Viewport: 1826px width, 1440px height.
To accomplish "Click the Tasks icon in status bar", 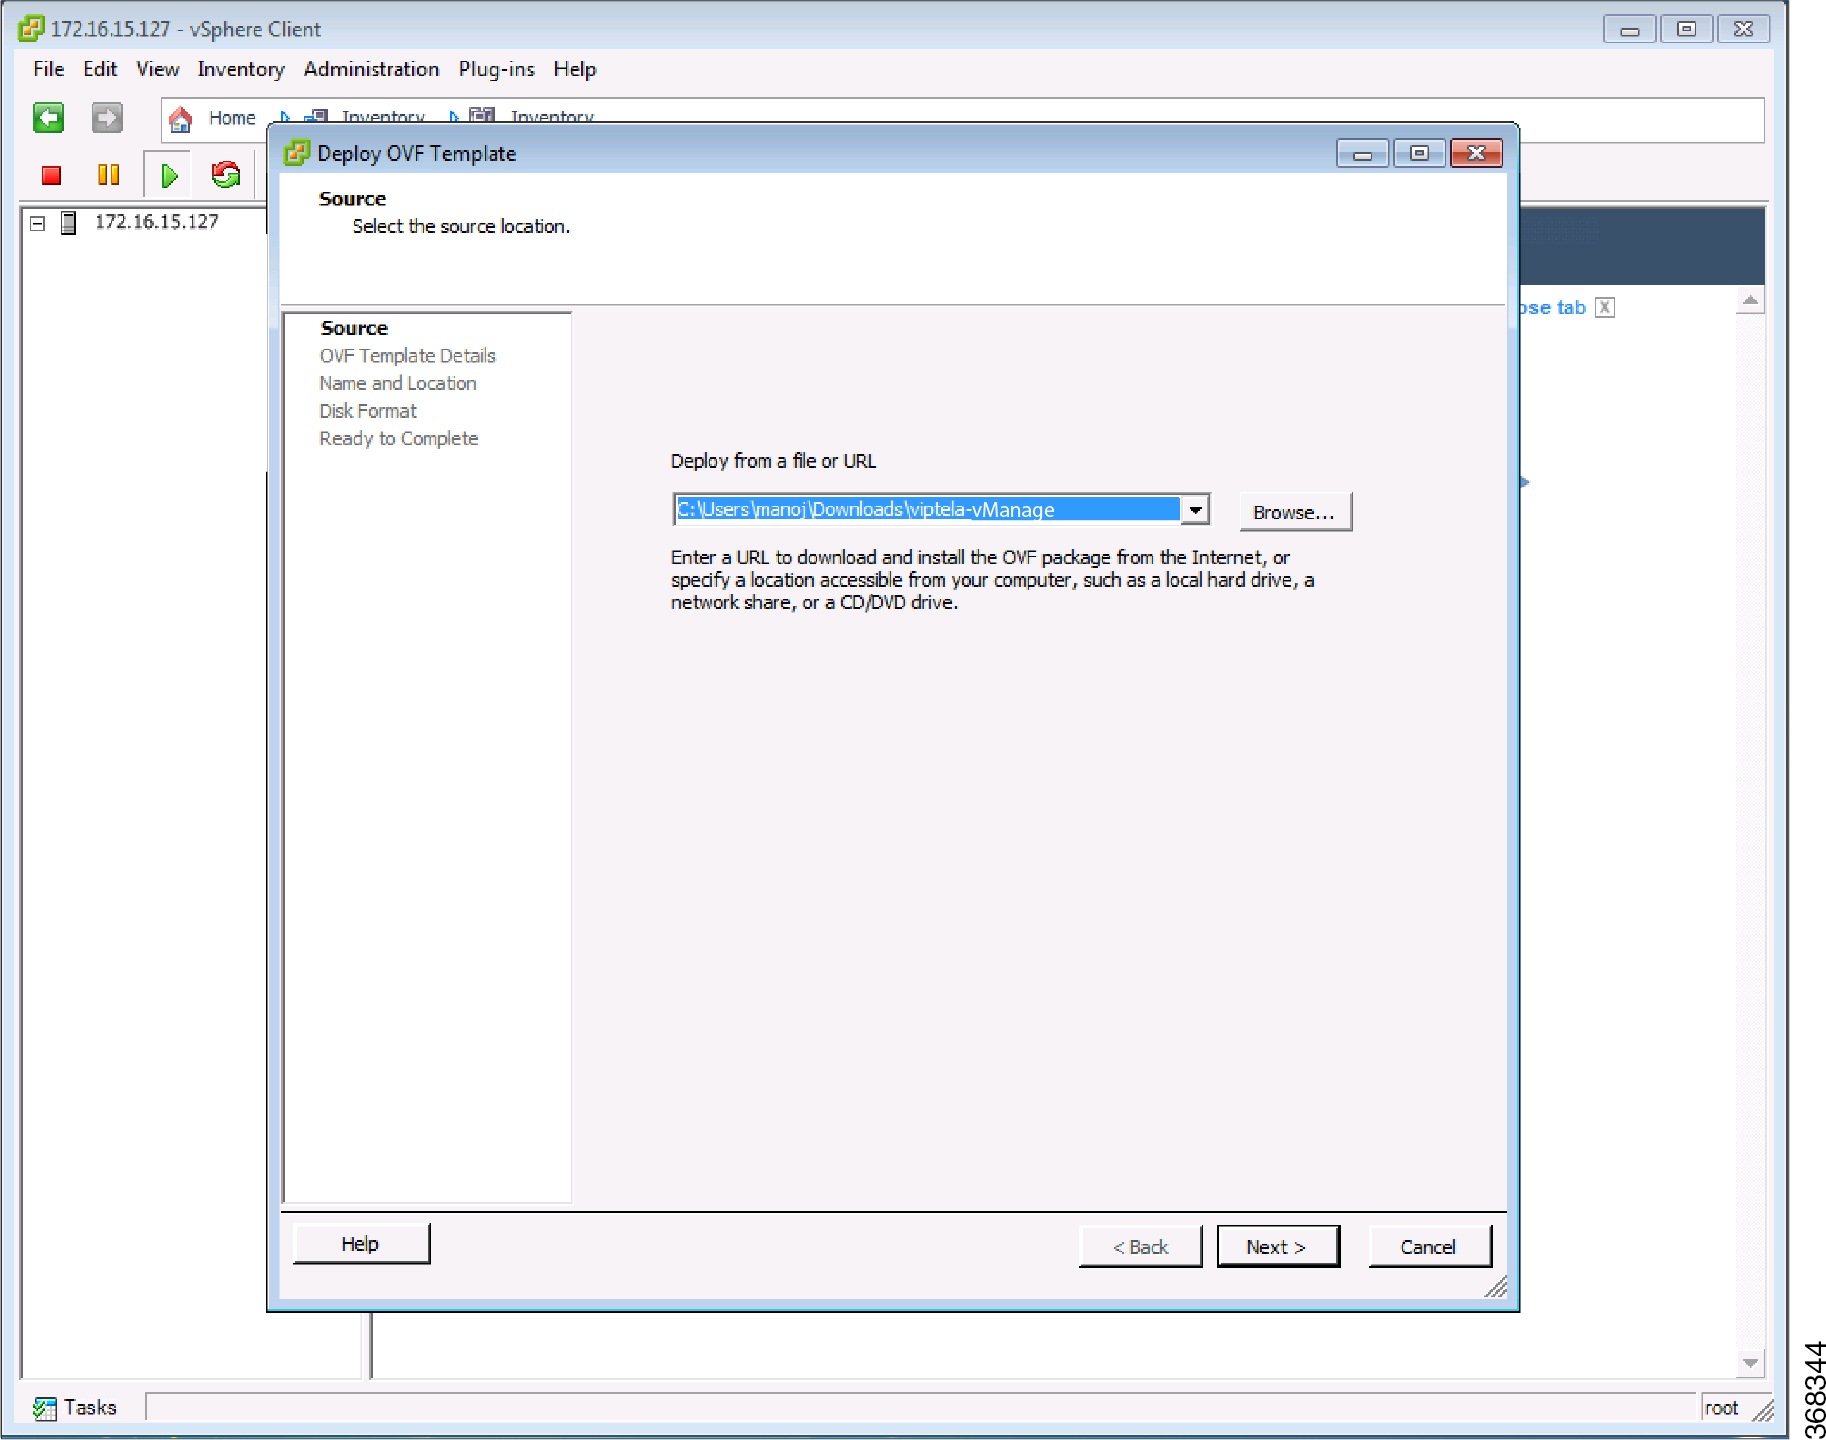I will coord(44,1409).
